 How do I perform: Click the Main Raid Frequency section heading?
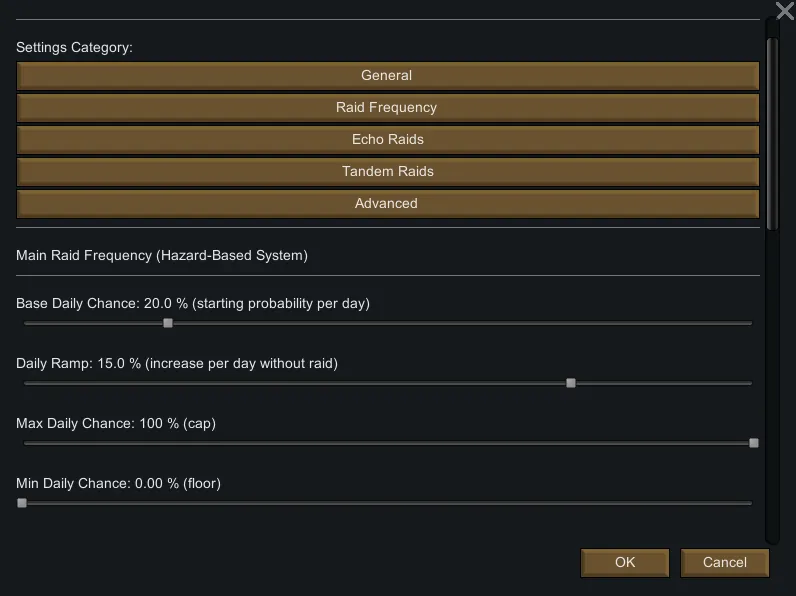tap(162, 256)
